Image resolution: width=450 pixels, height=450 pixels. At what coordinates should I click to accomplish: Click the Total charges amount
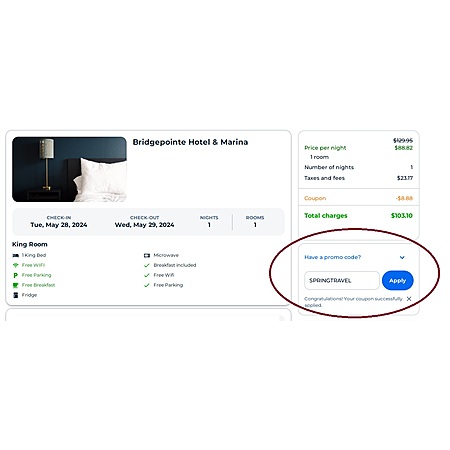(402, 216)
